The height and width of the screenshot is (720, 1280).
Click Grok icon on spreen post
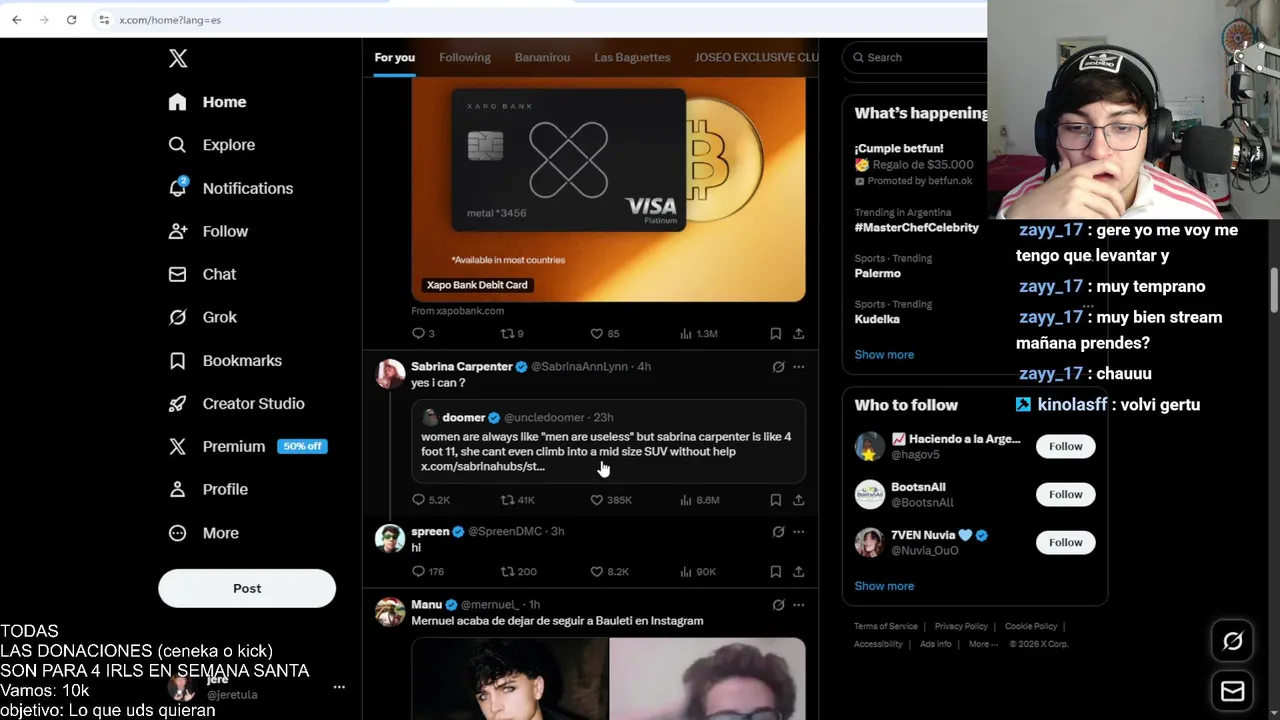point(778,531)
